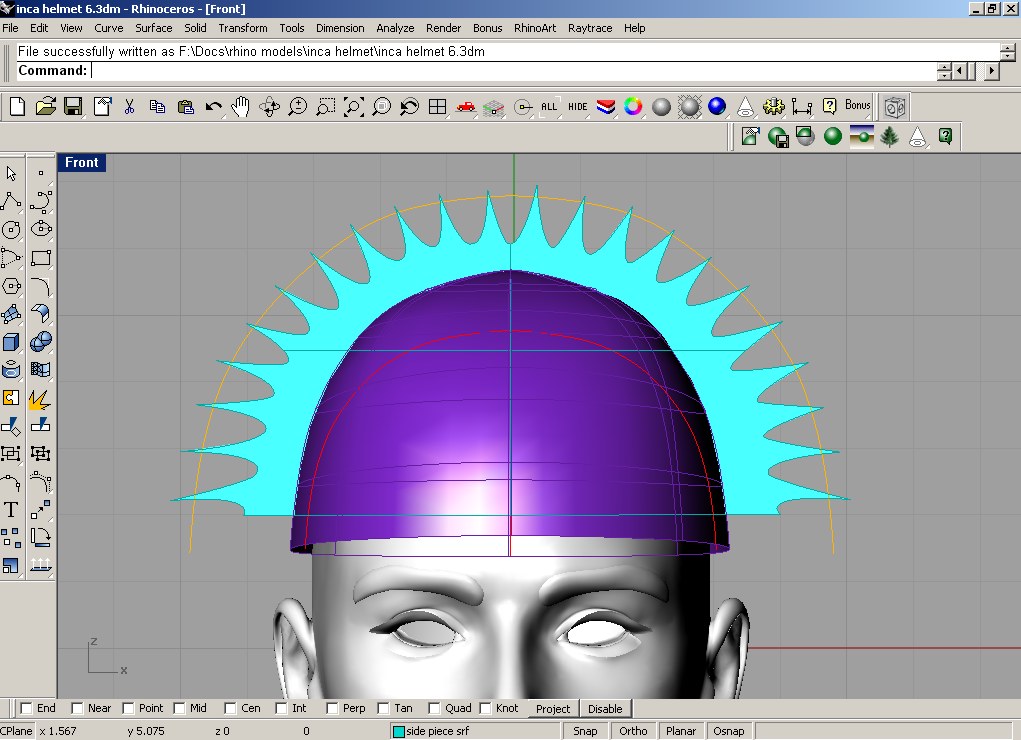Screen dimensions: 1021x740
Task: Check the Quad osnap checkbox
Action: point(435,709)
